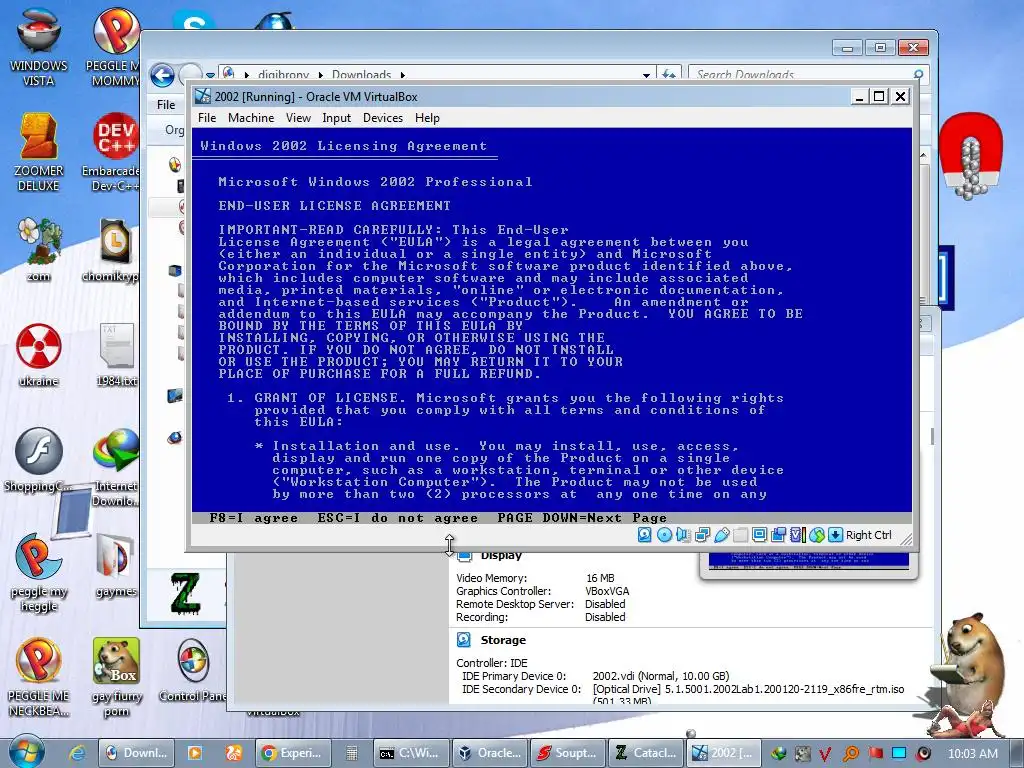Image resolution: width=1024 pixels, height=768 pixels.
Task: Switch to the Oracle... VirtualBox Manager taskbar button
Action: click(x=489, y=753)
